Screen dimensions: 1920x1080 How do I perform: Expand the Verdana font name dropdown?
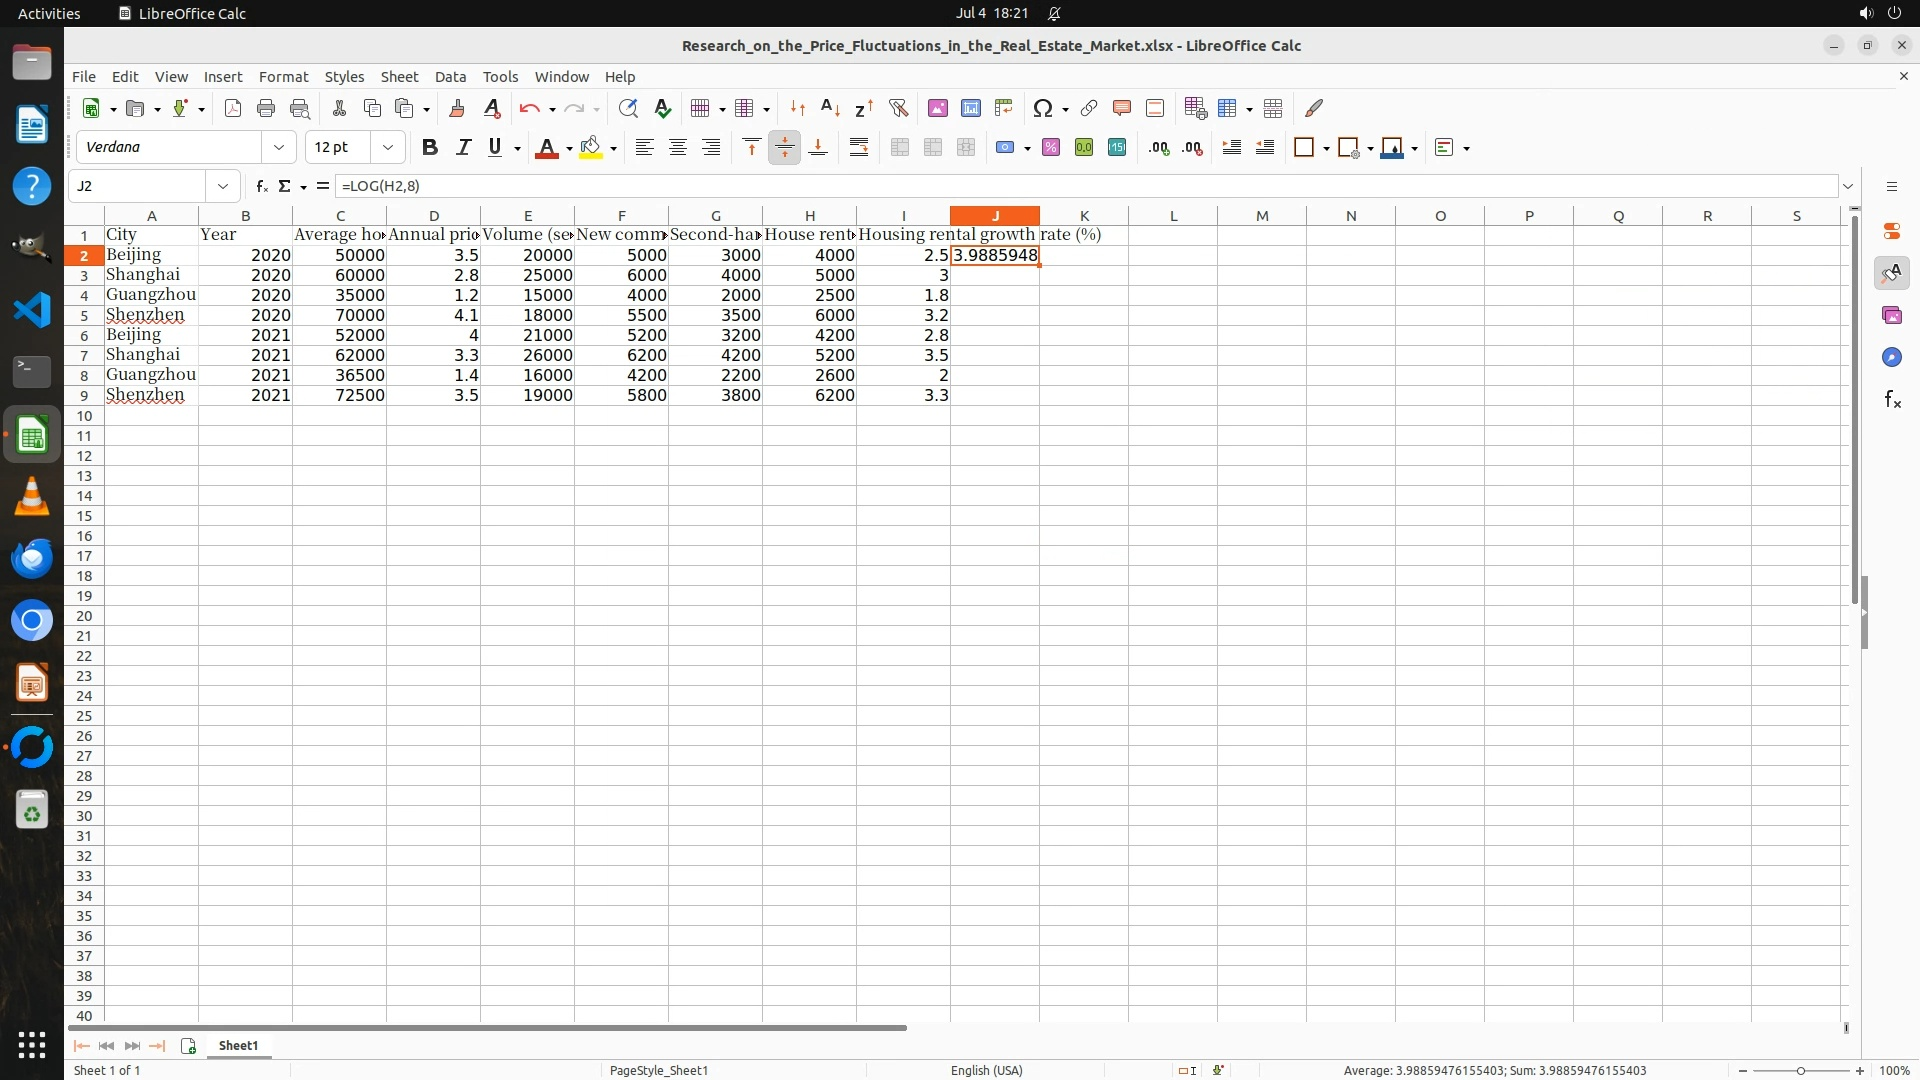click(279, 147)
